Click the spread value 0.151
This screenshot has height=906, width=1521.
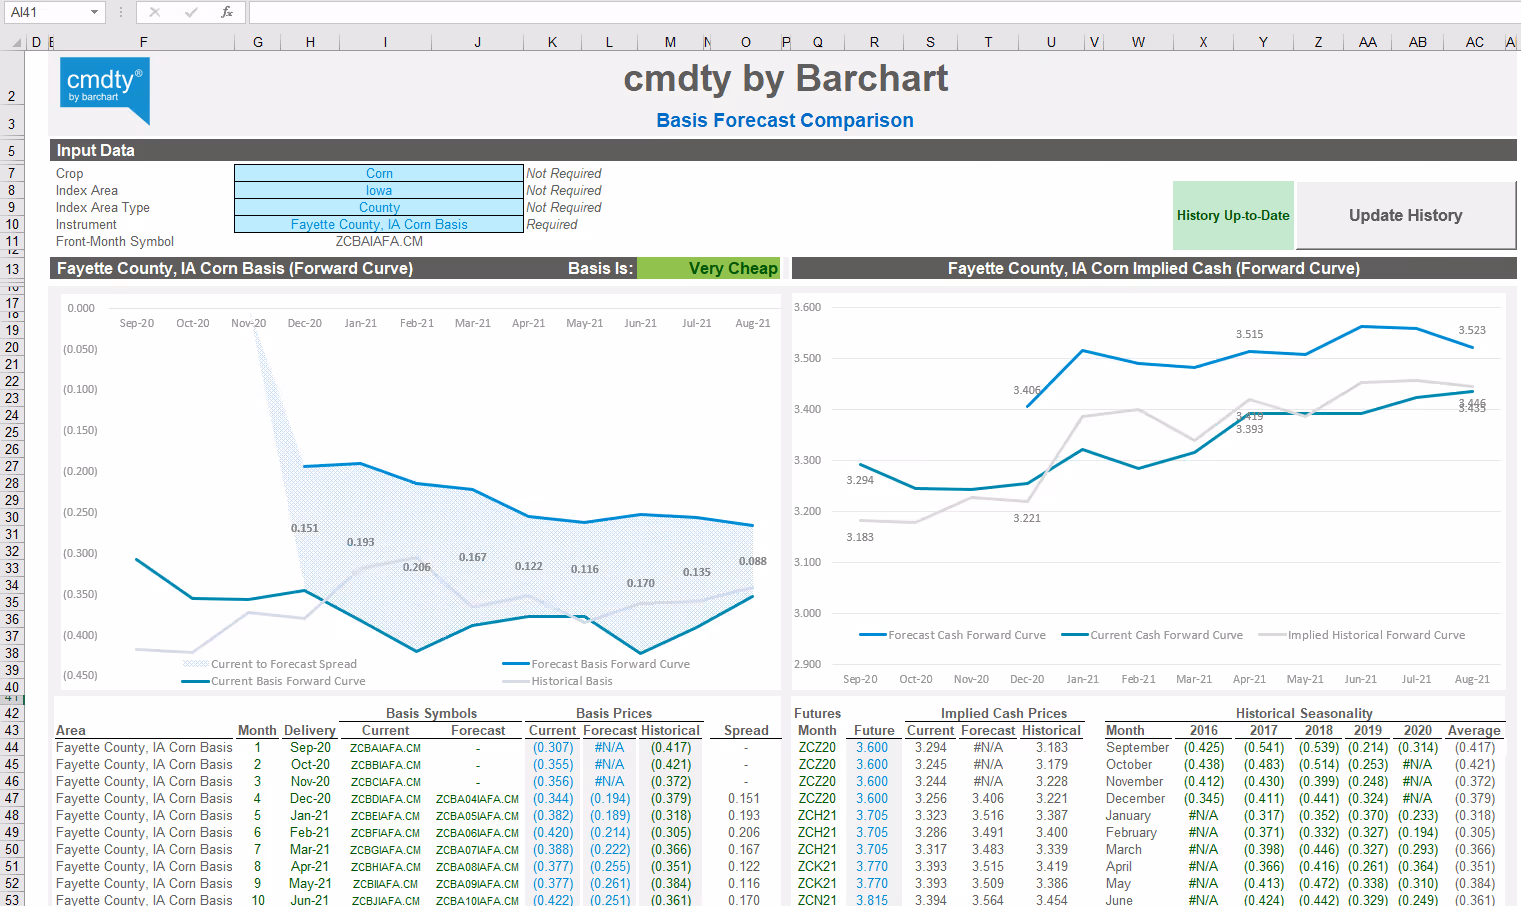coord(743,799)
